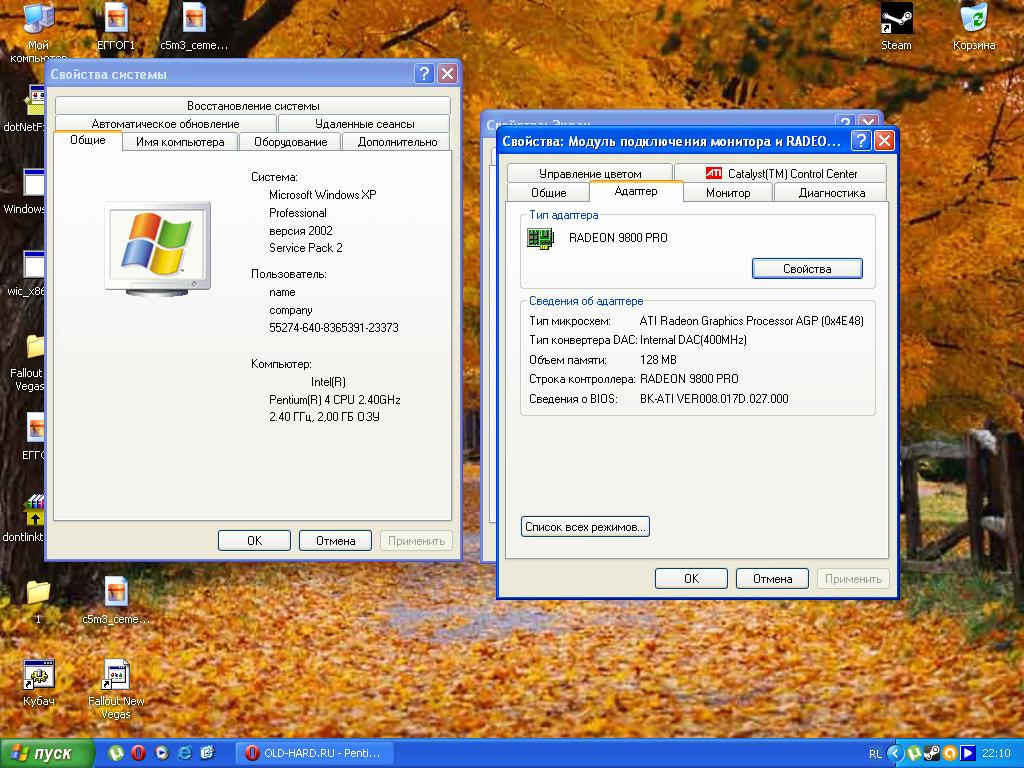Expand hidden tray icons with the arrow

coord(895,754)
